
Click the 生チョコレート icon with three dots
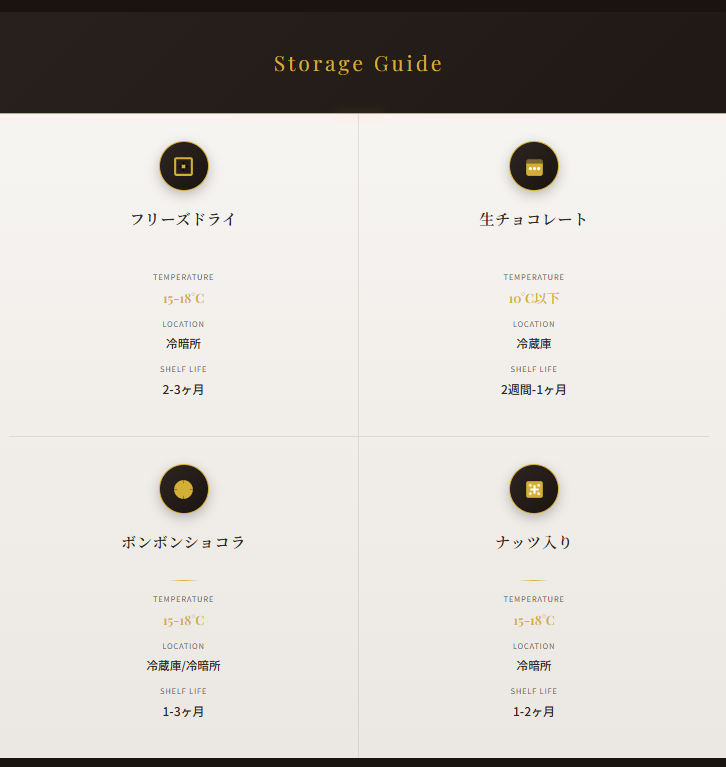[x=534, y=166]
